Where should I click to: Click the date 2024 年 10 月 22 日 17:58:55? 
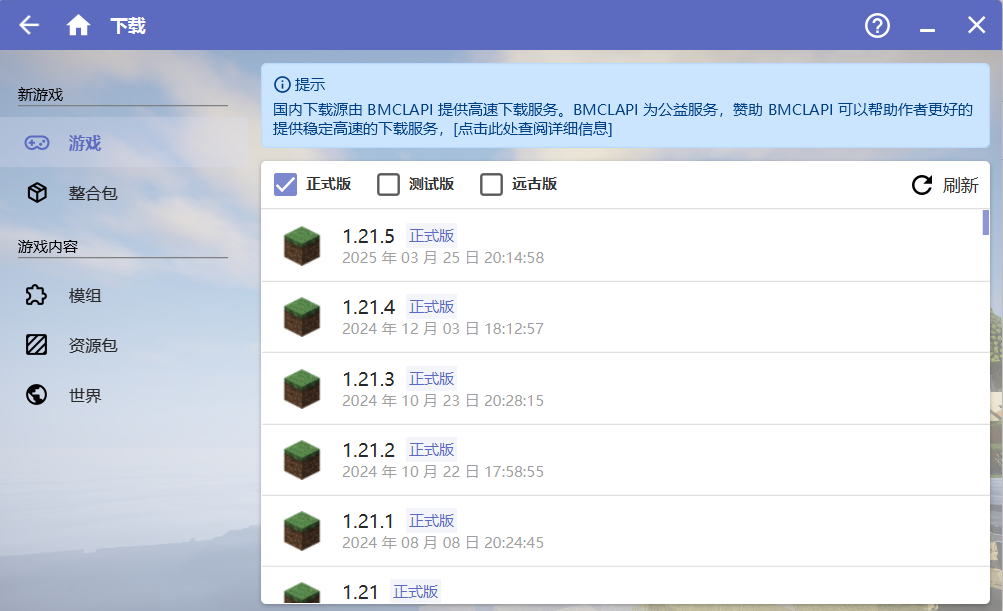point(443,472)
